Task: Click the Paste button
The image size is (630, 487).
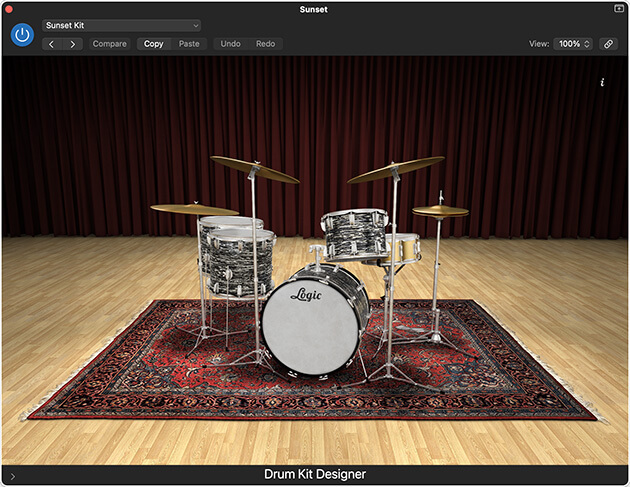Action: [x=189, y=44]
